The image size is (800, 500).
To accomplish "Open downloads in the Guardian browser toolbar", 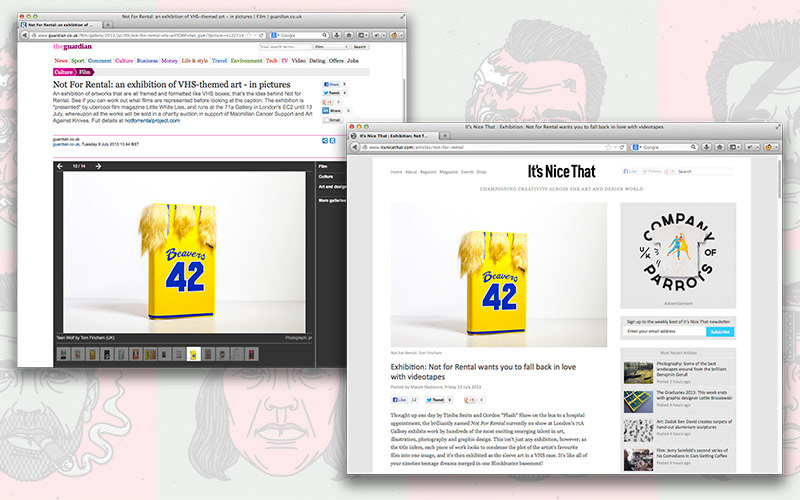I will click(x=337, y=35).
